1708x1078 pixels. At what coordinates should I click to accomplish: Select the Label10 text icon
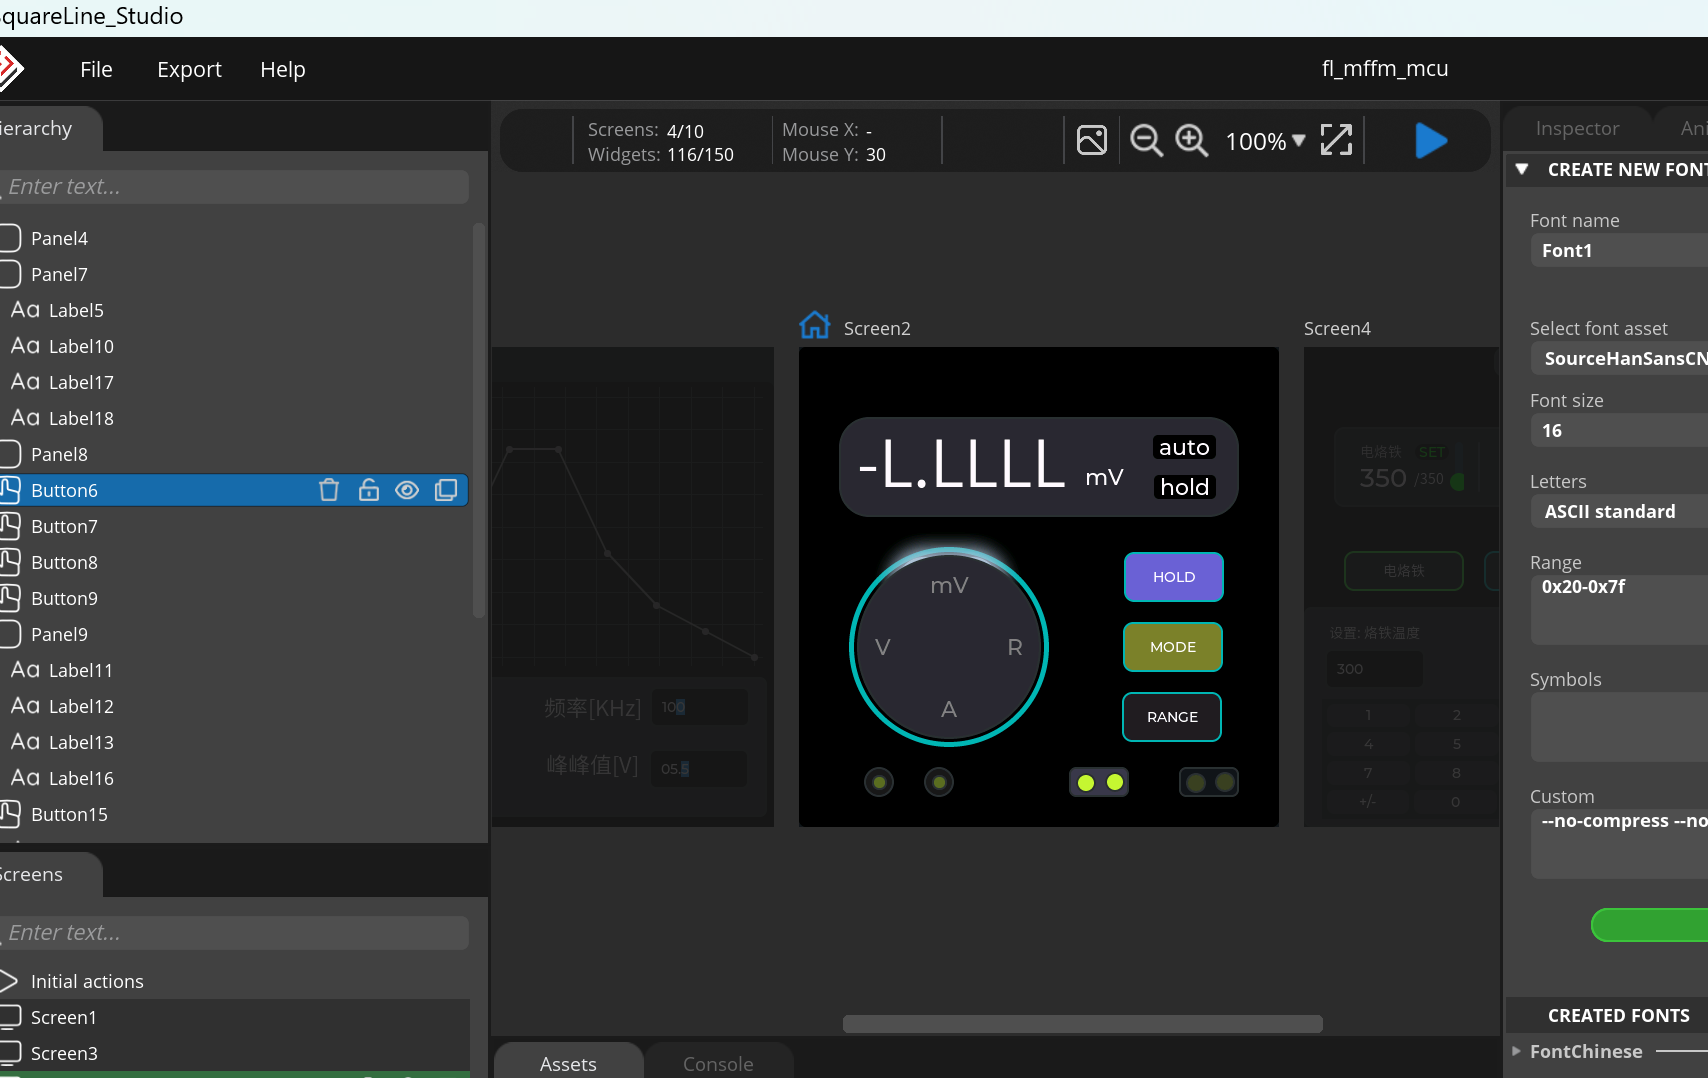pyautogui.click(x=25, y=346)
